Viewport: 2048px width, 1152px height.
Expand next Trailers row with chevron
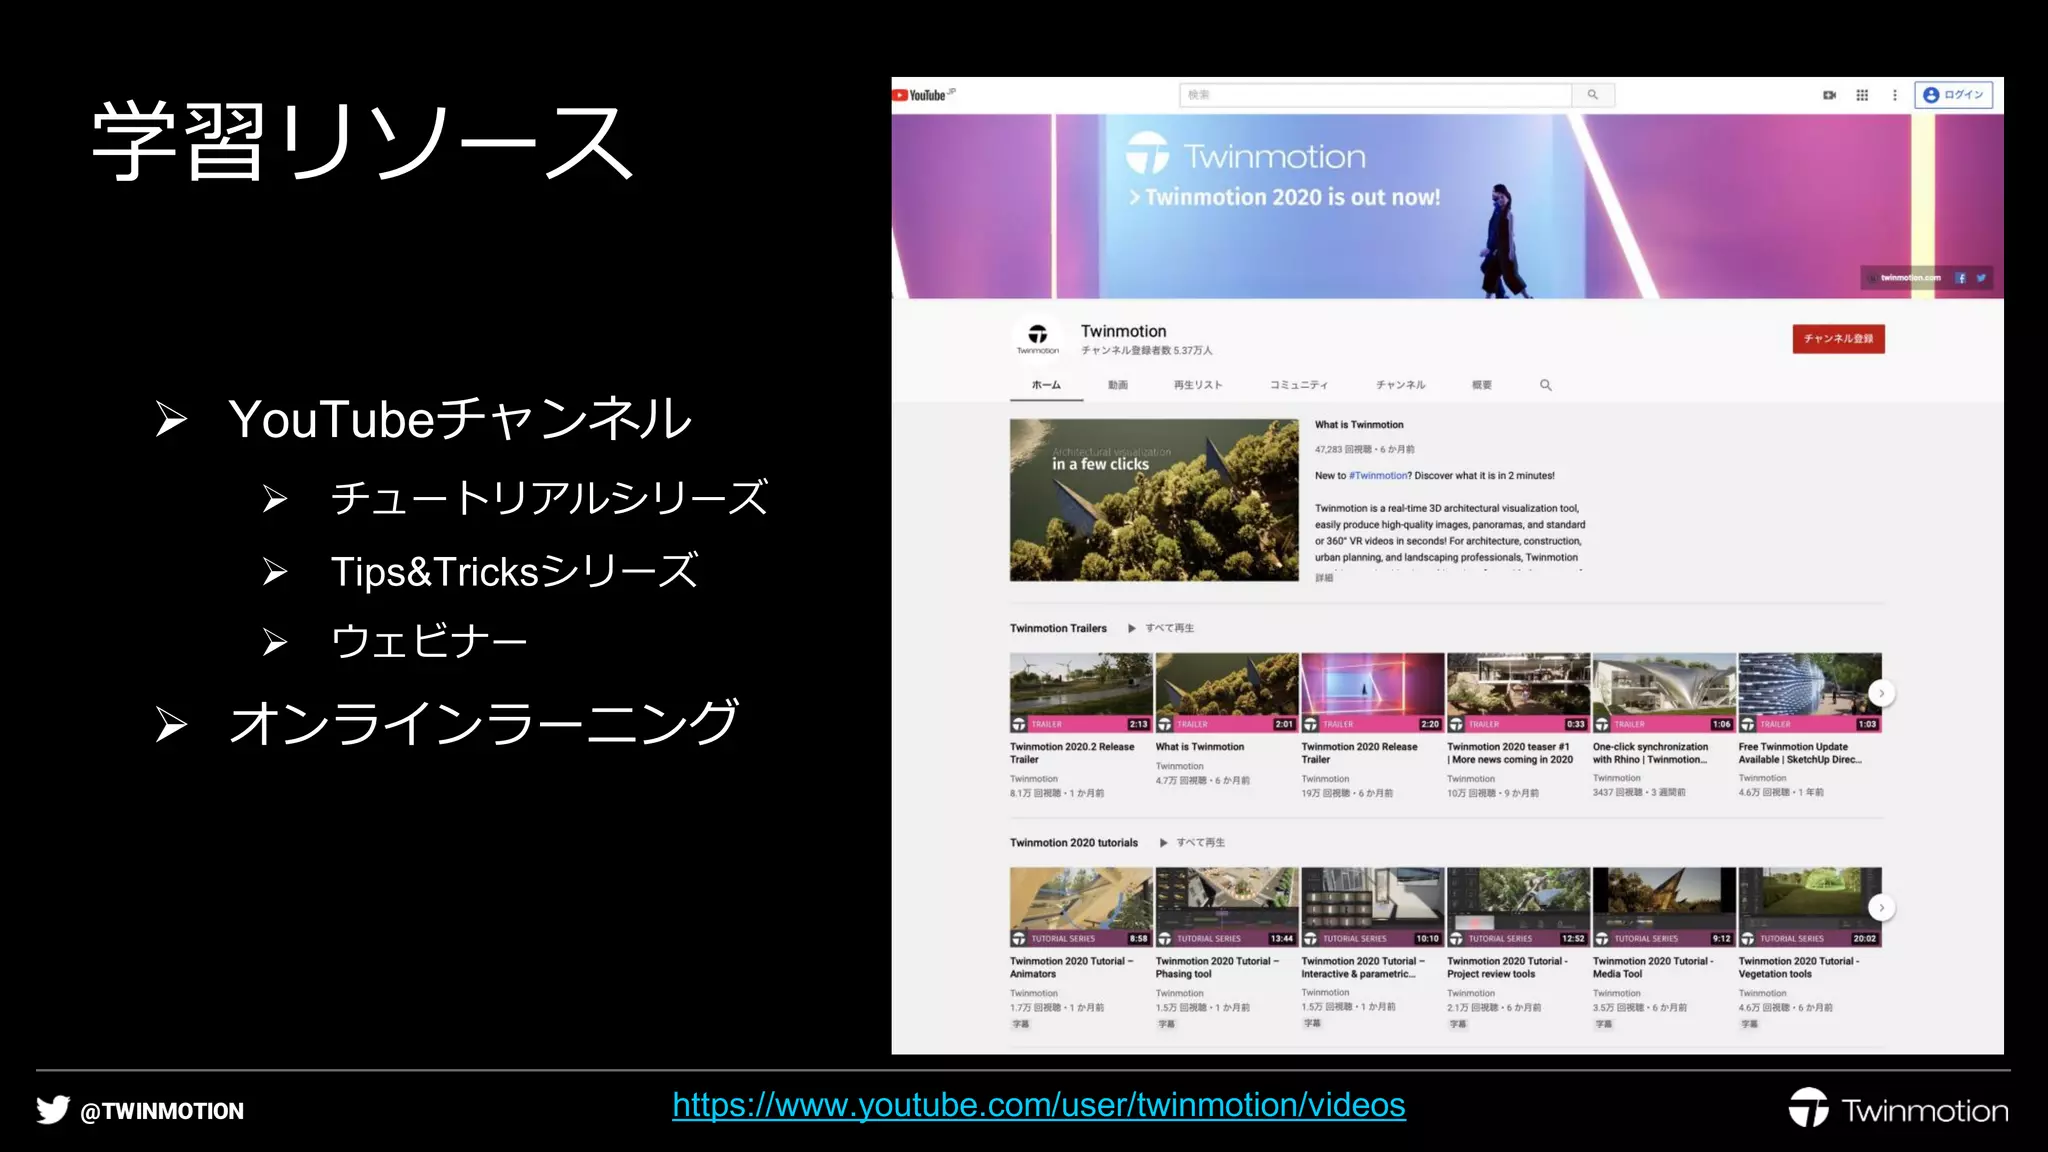click(1881, 693)
